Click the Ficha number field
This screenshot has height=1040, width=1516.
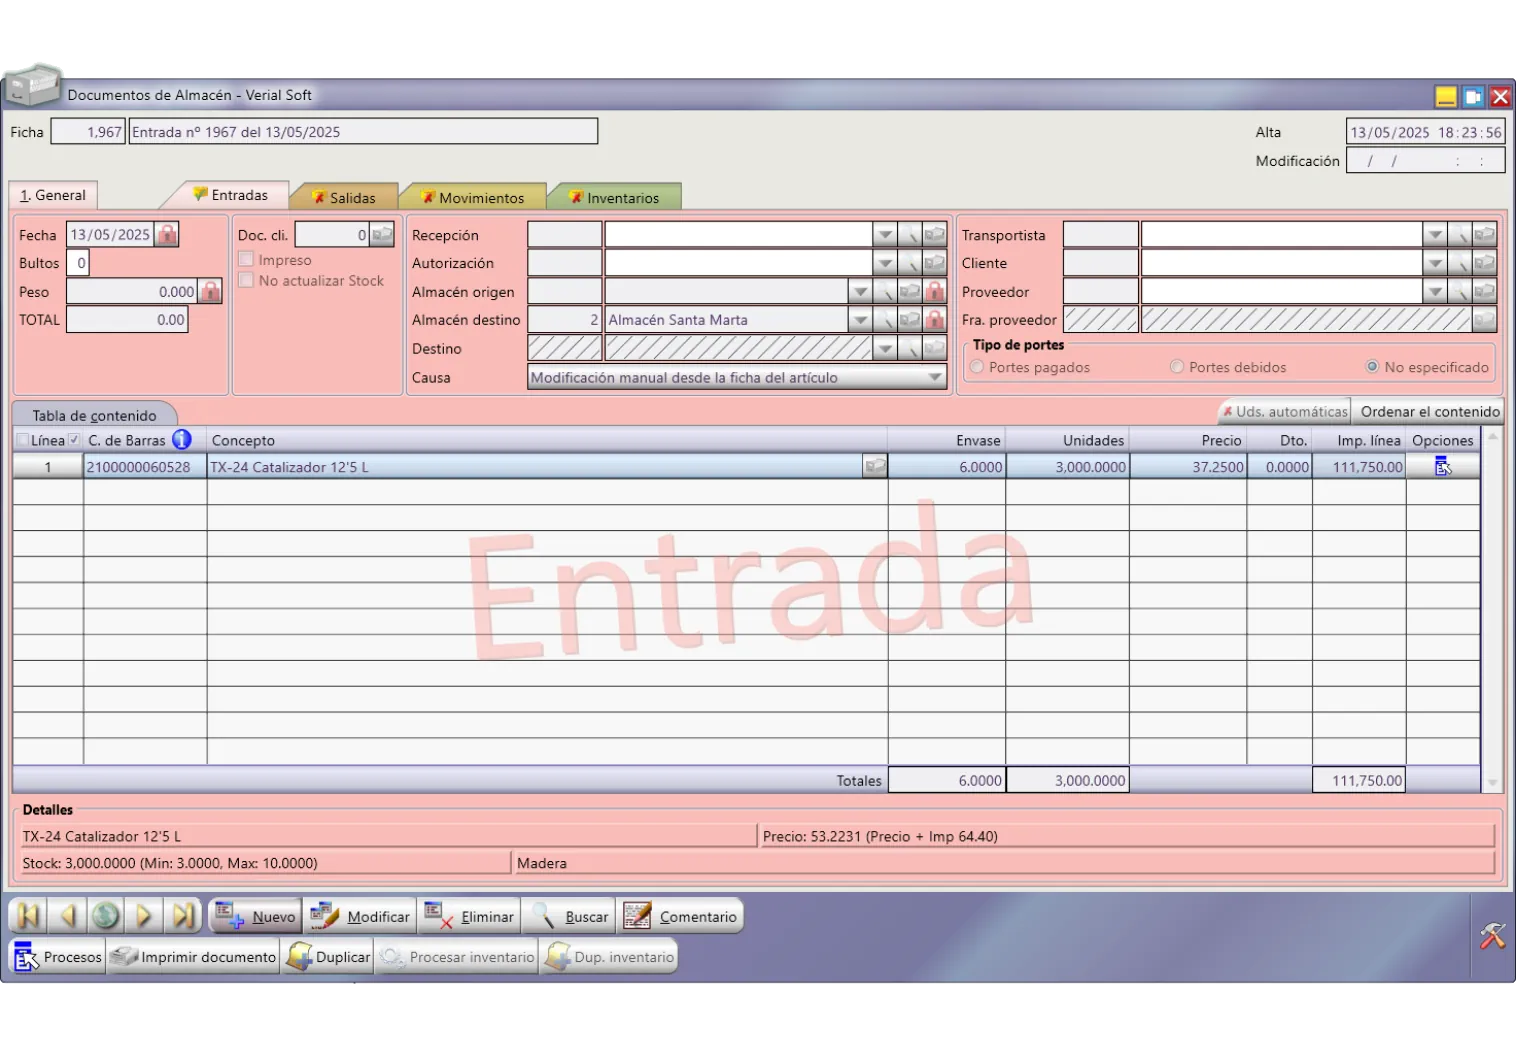point(88,132)
